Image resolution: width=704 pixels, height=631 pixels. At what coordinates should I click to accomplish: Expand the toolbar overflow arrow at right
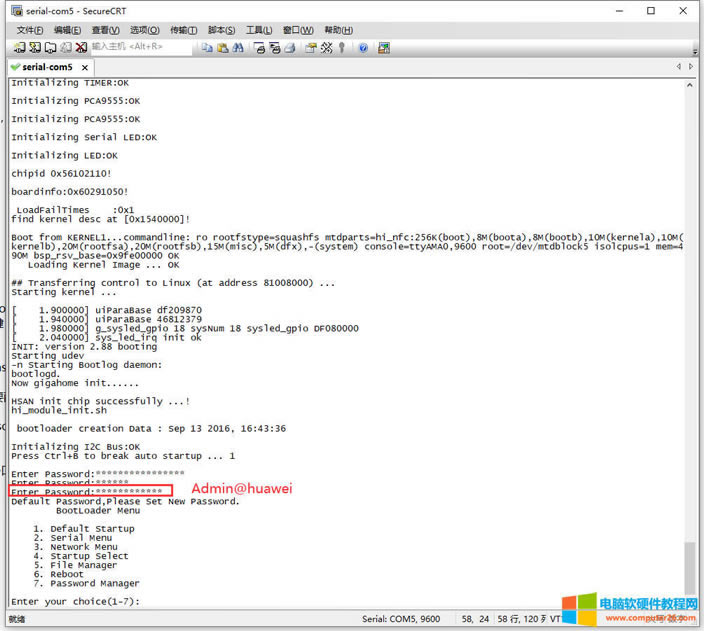click(x=694, y=47)
